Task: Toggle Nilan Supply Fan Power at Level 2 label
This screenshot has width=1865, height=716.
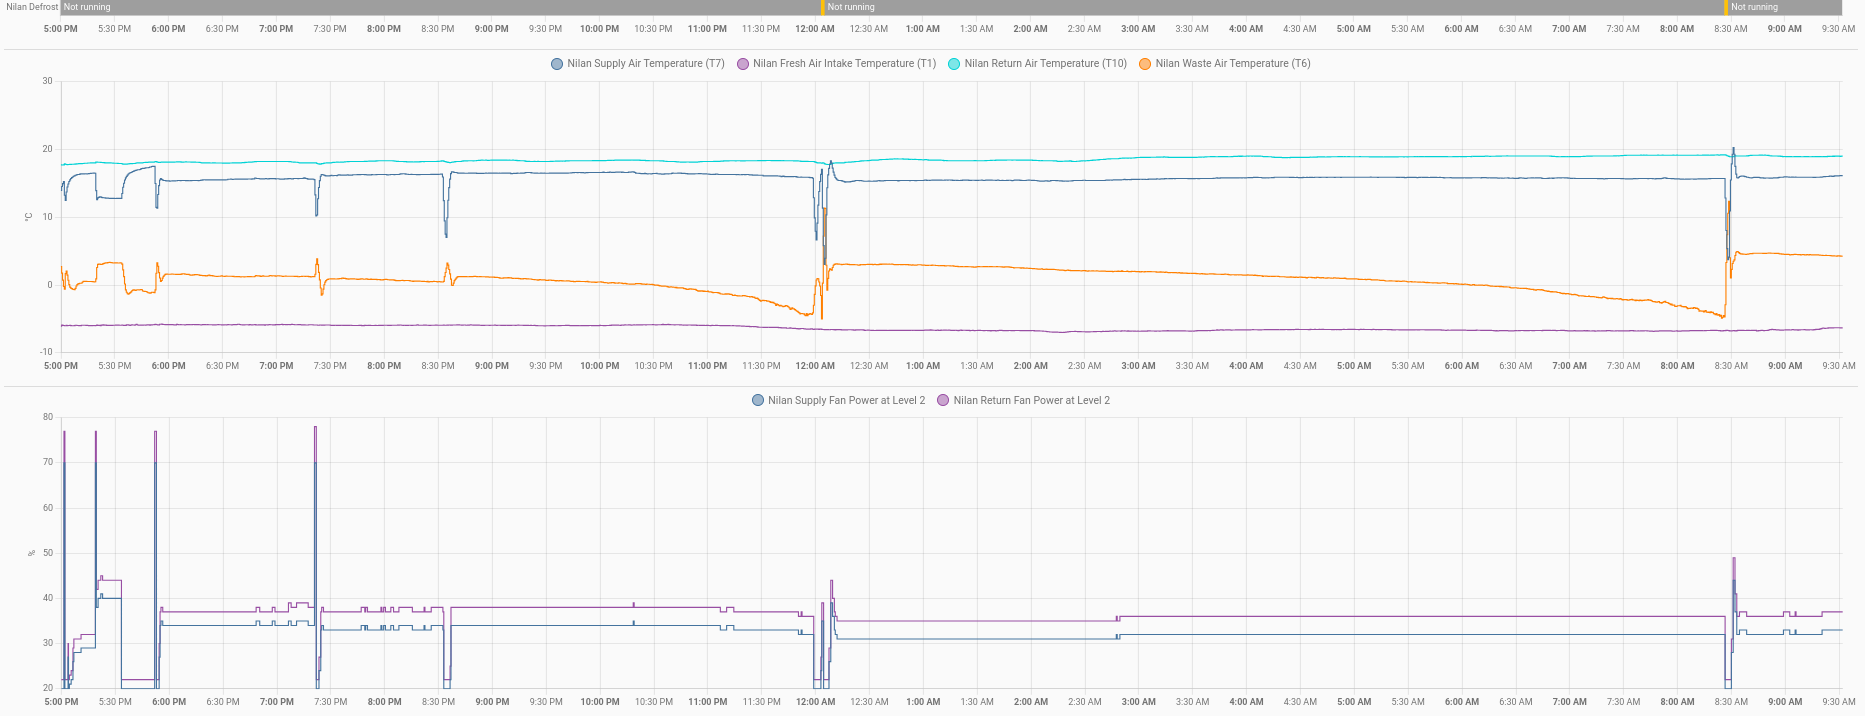Action: 846,401
